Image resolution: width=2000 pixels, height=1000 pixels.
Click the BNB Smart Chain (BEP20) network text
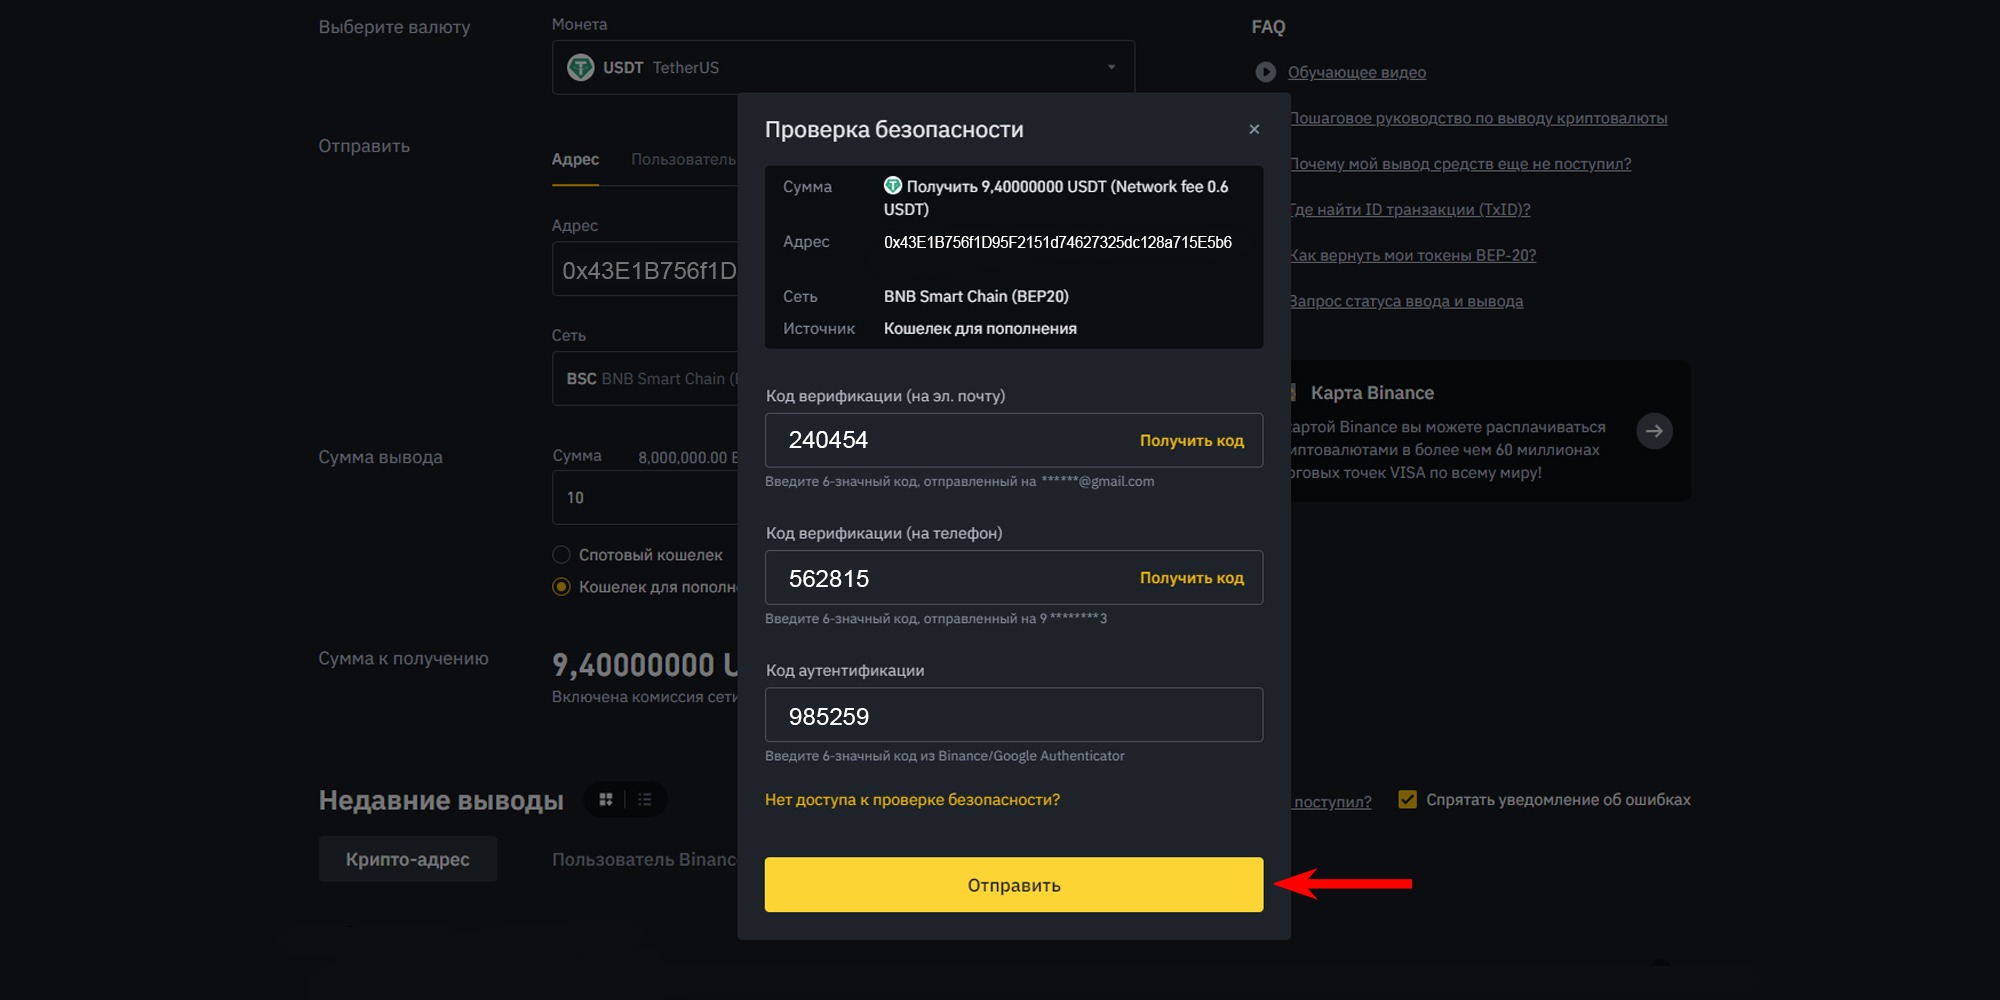976,297
